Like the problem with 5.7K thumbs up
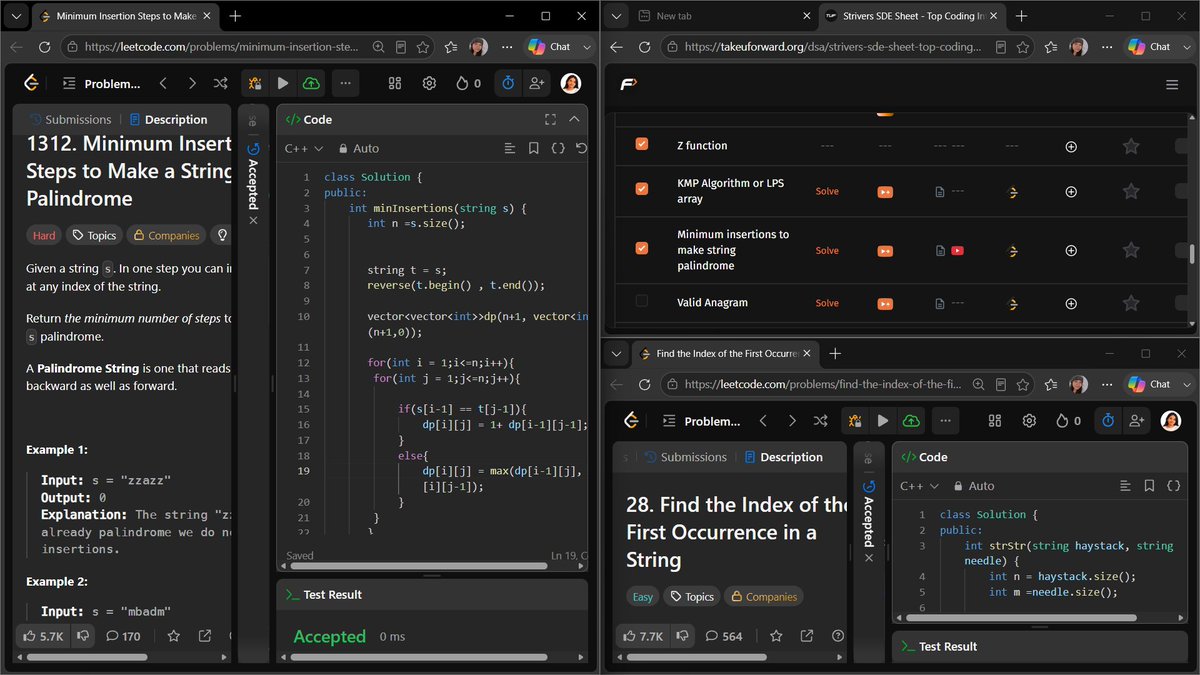Image resolution: width=1200 pixels, height=675 pixels. (x=44, y=635)
